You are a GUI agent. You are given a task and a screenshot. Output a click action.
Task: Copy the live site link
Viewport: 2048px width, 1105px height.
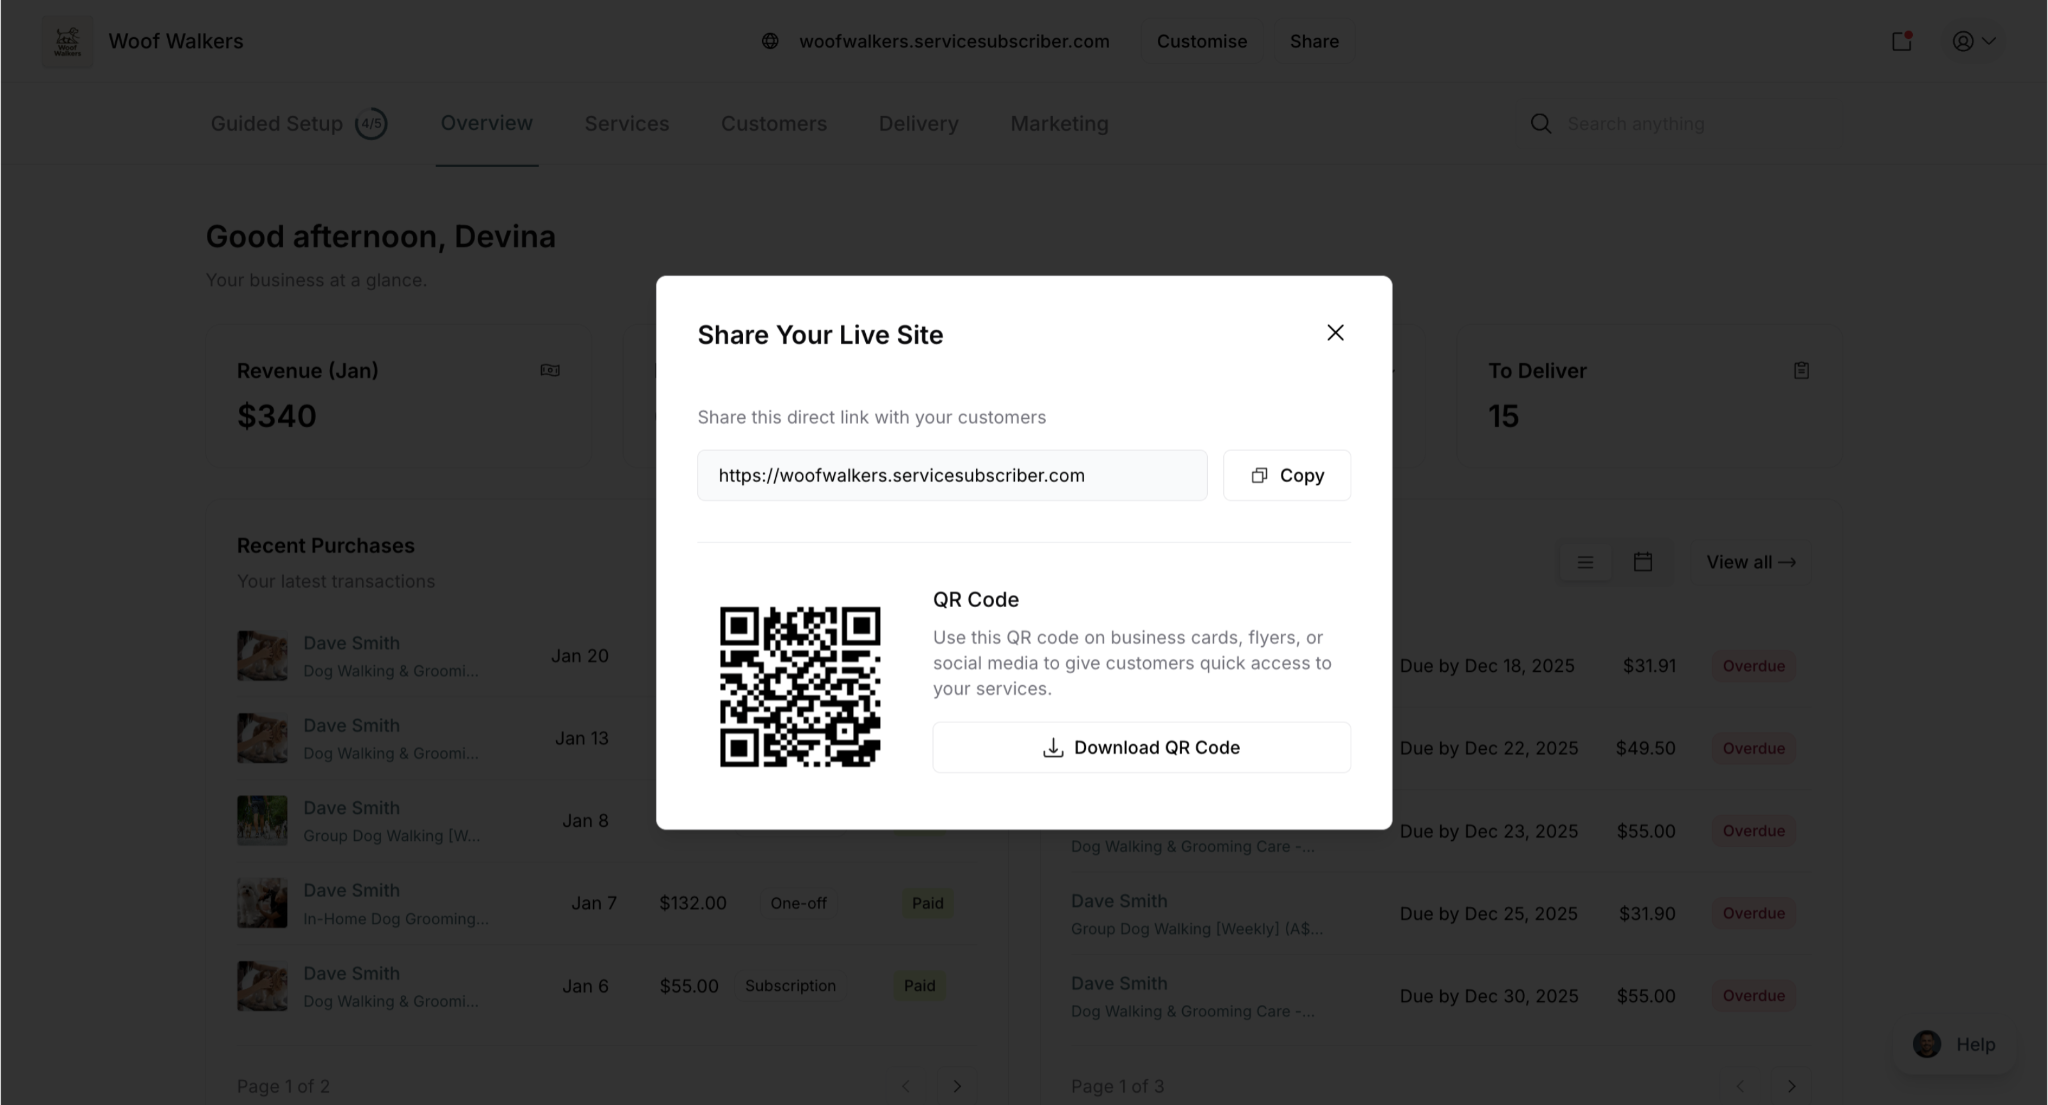pyautogui.click(x=1287, y=475)
